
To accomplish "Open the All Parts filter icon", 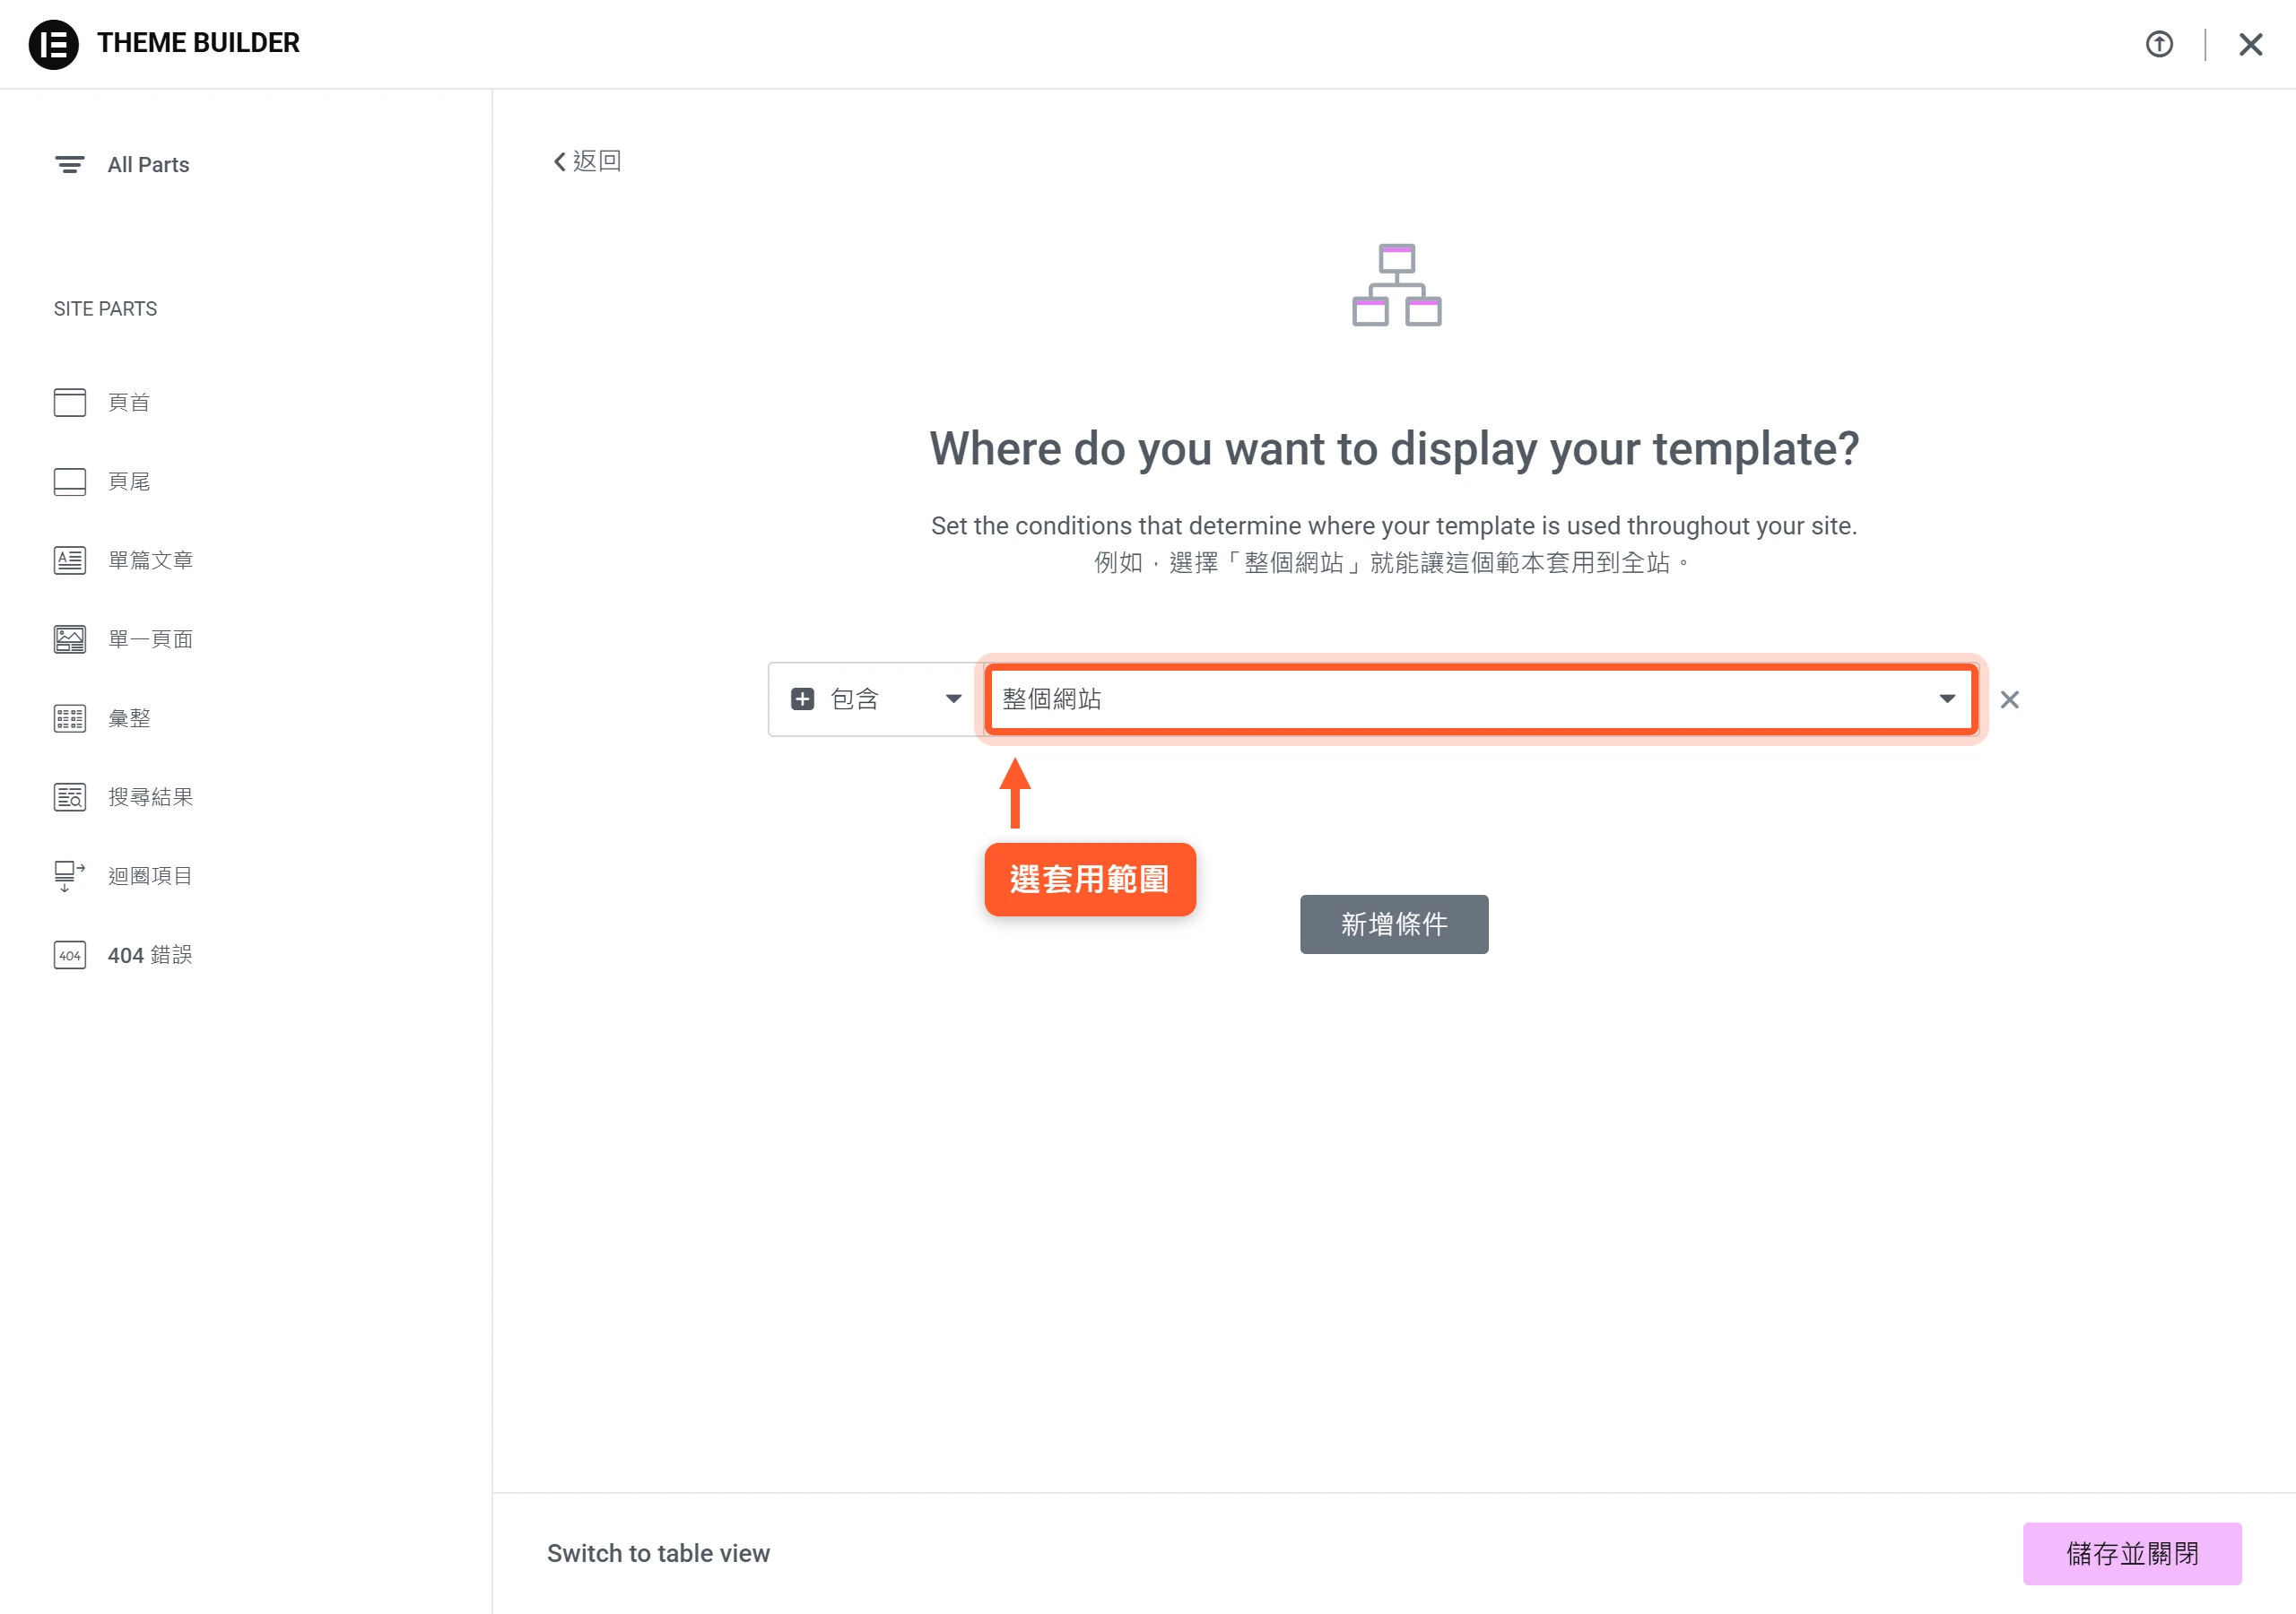I will click(69, 165).
